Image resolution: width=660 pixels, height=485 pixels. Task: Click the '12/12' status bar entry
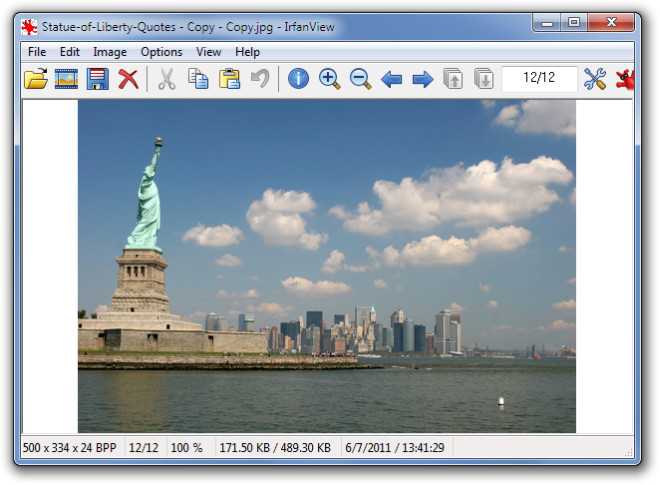coord(144,447)
